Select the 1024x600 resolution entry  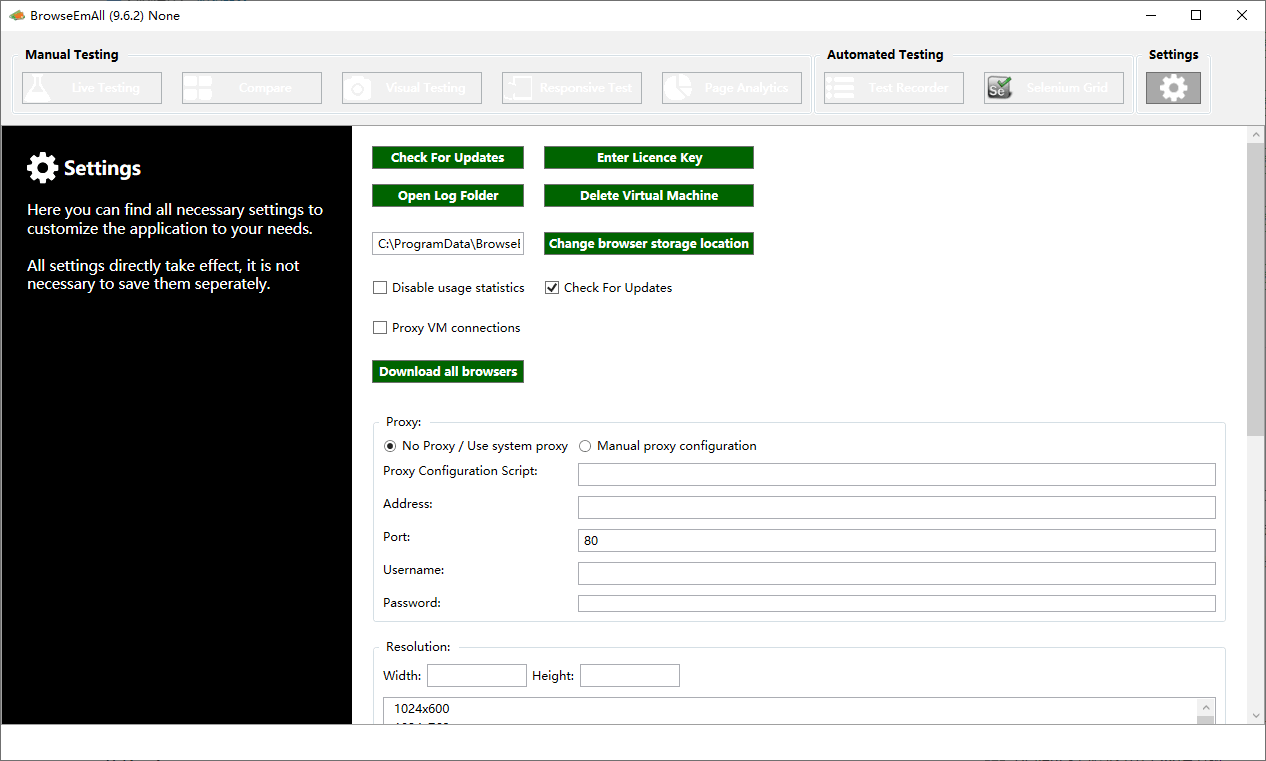coord(422,709)
